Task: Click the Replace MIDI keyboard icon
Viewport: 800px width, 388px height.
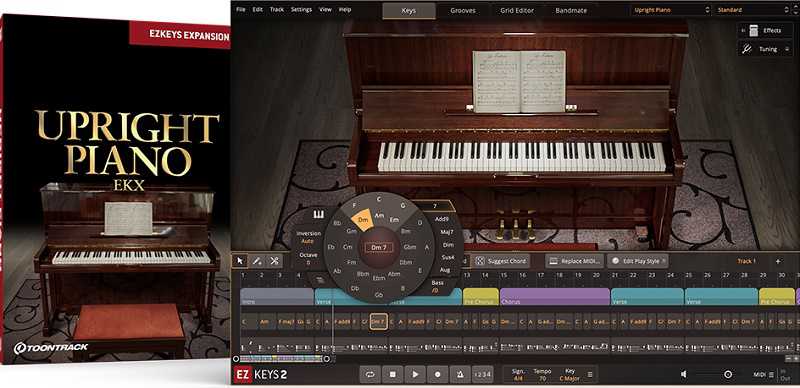Action: pos(553,261)
